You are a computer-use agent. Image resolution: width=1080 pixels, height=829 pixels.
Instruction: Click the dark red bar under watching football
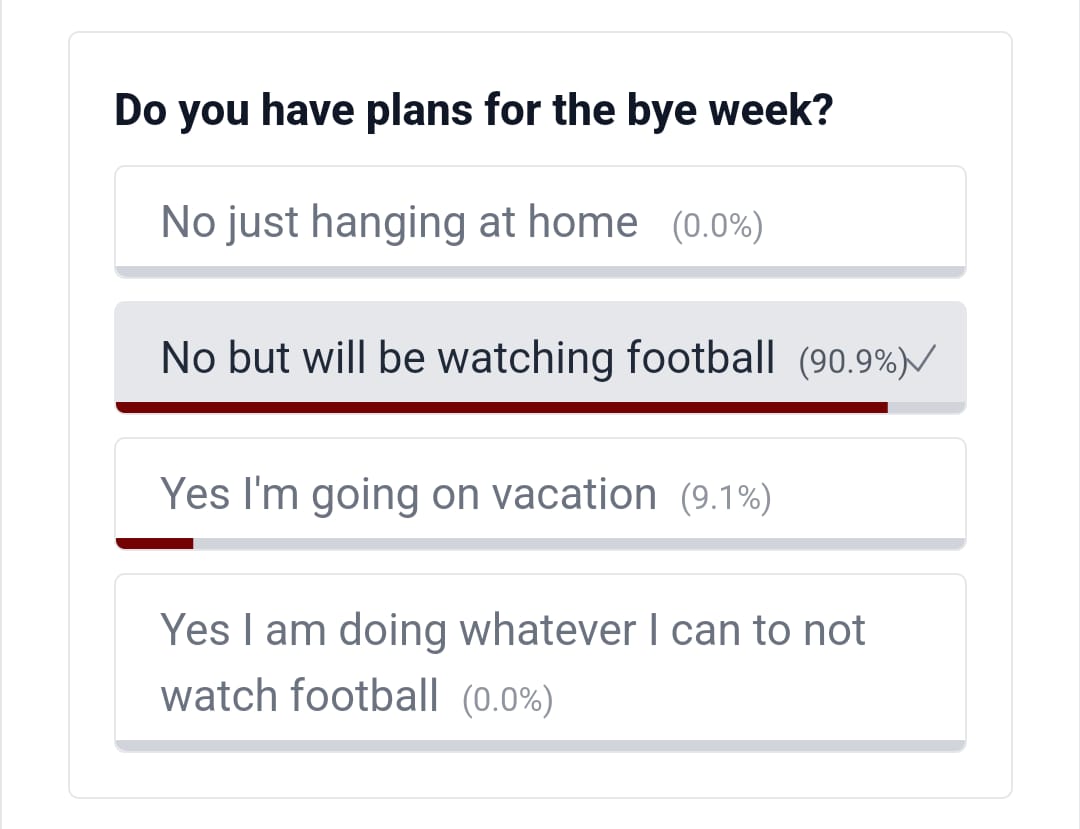(500, 407)
